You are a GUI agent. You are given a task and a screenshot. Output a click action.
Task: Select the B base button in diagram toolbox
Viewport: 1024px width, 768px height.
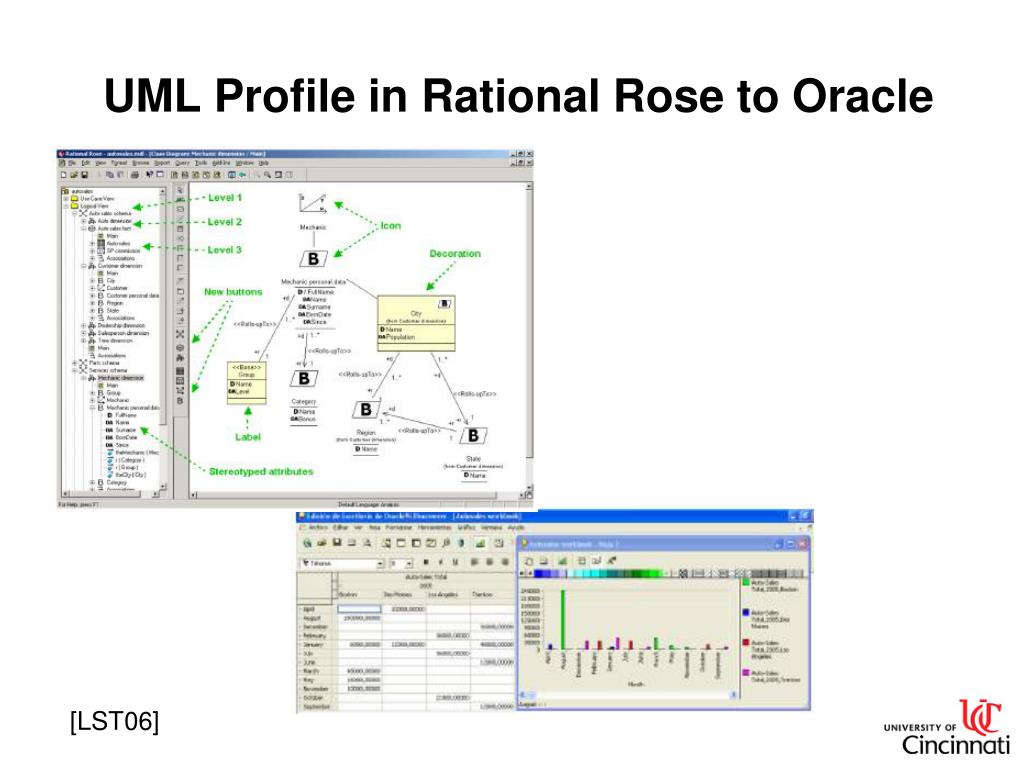180,400
